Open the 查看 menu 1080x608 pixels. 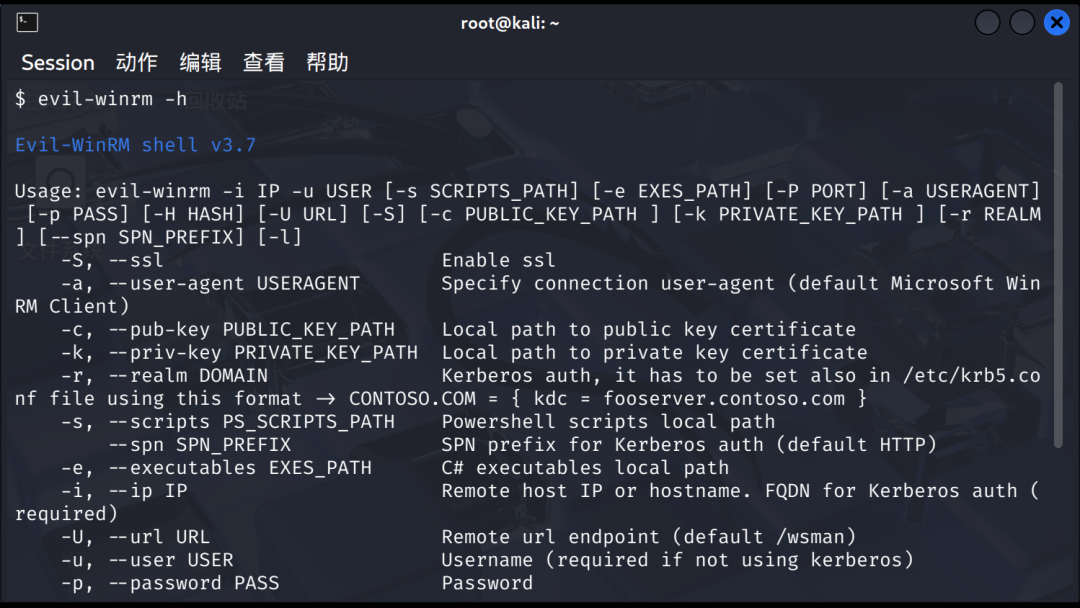263,63
